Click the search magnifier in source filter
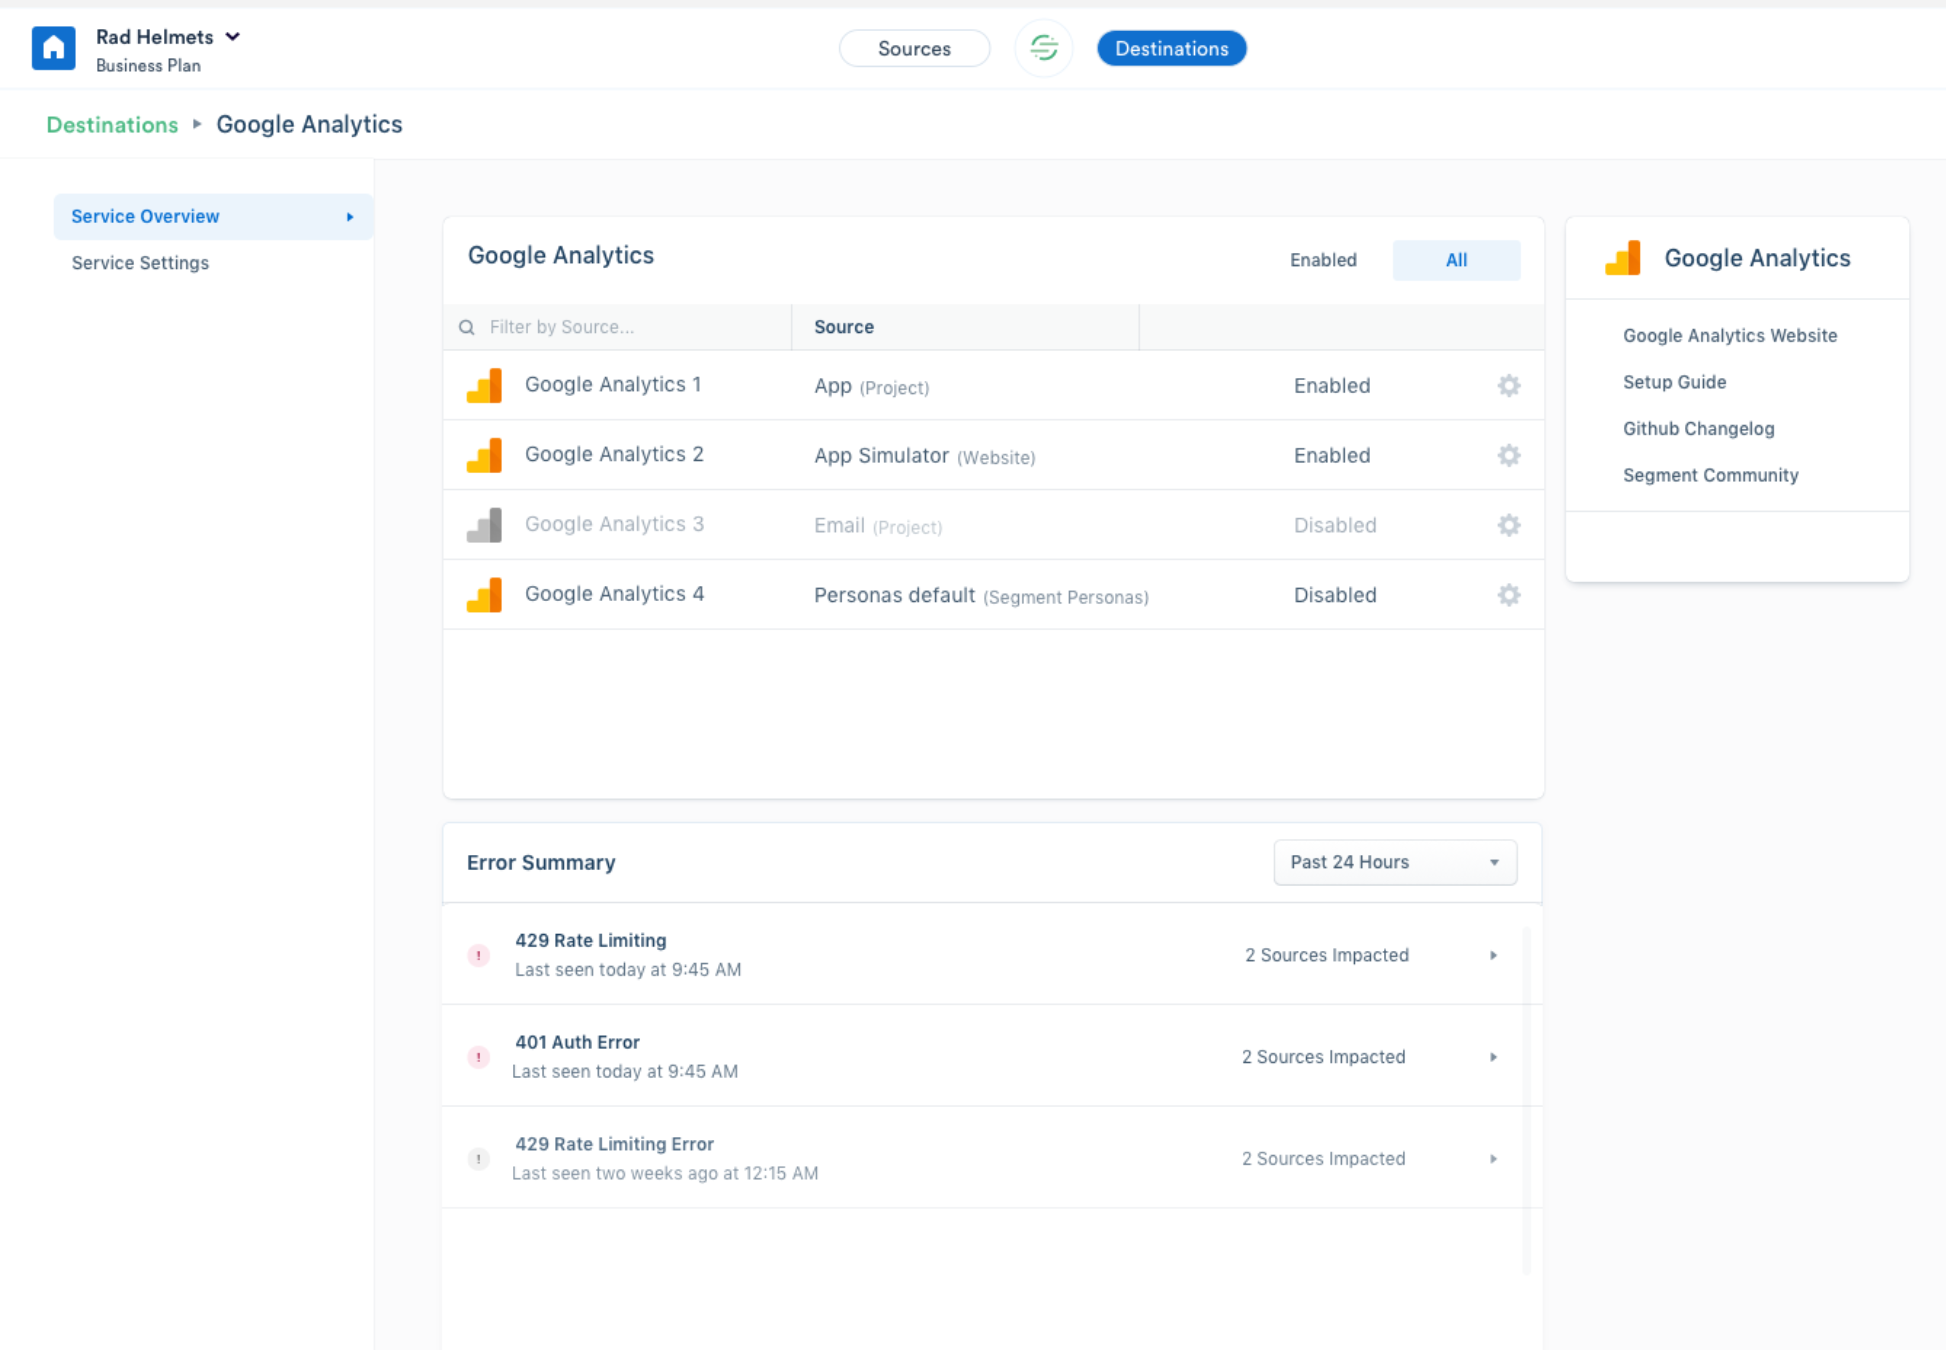The image size is (1946, 1350). pyautogui.click(x=467, y=328)
